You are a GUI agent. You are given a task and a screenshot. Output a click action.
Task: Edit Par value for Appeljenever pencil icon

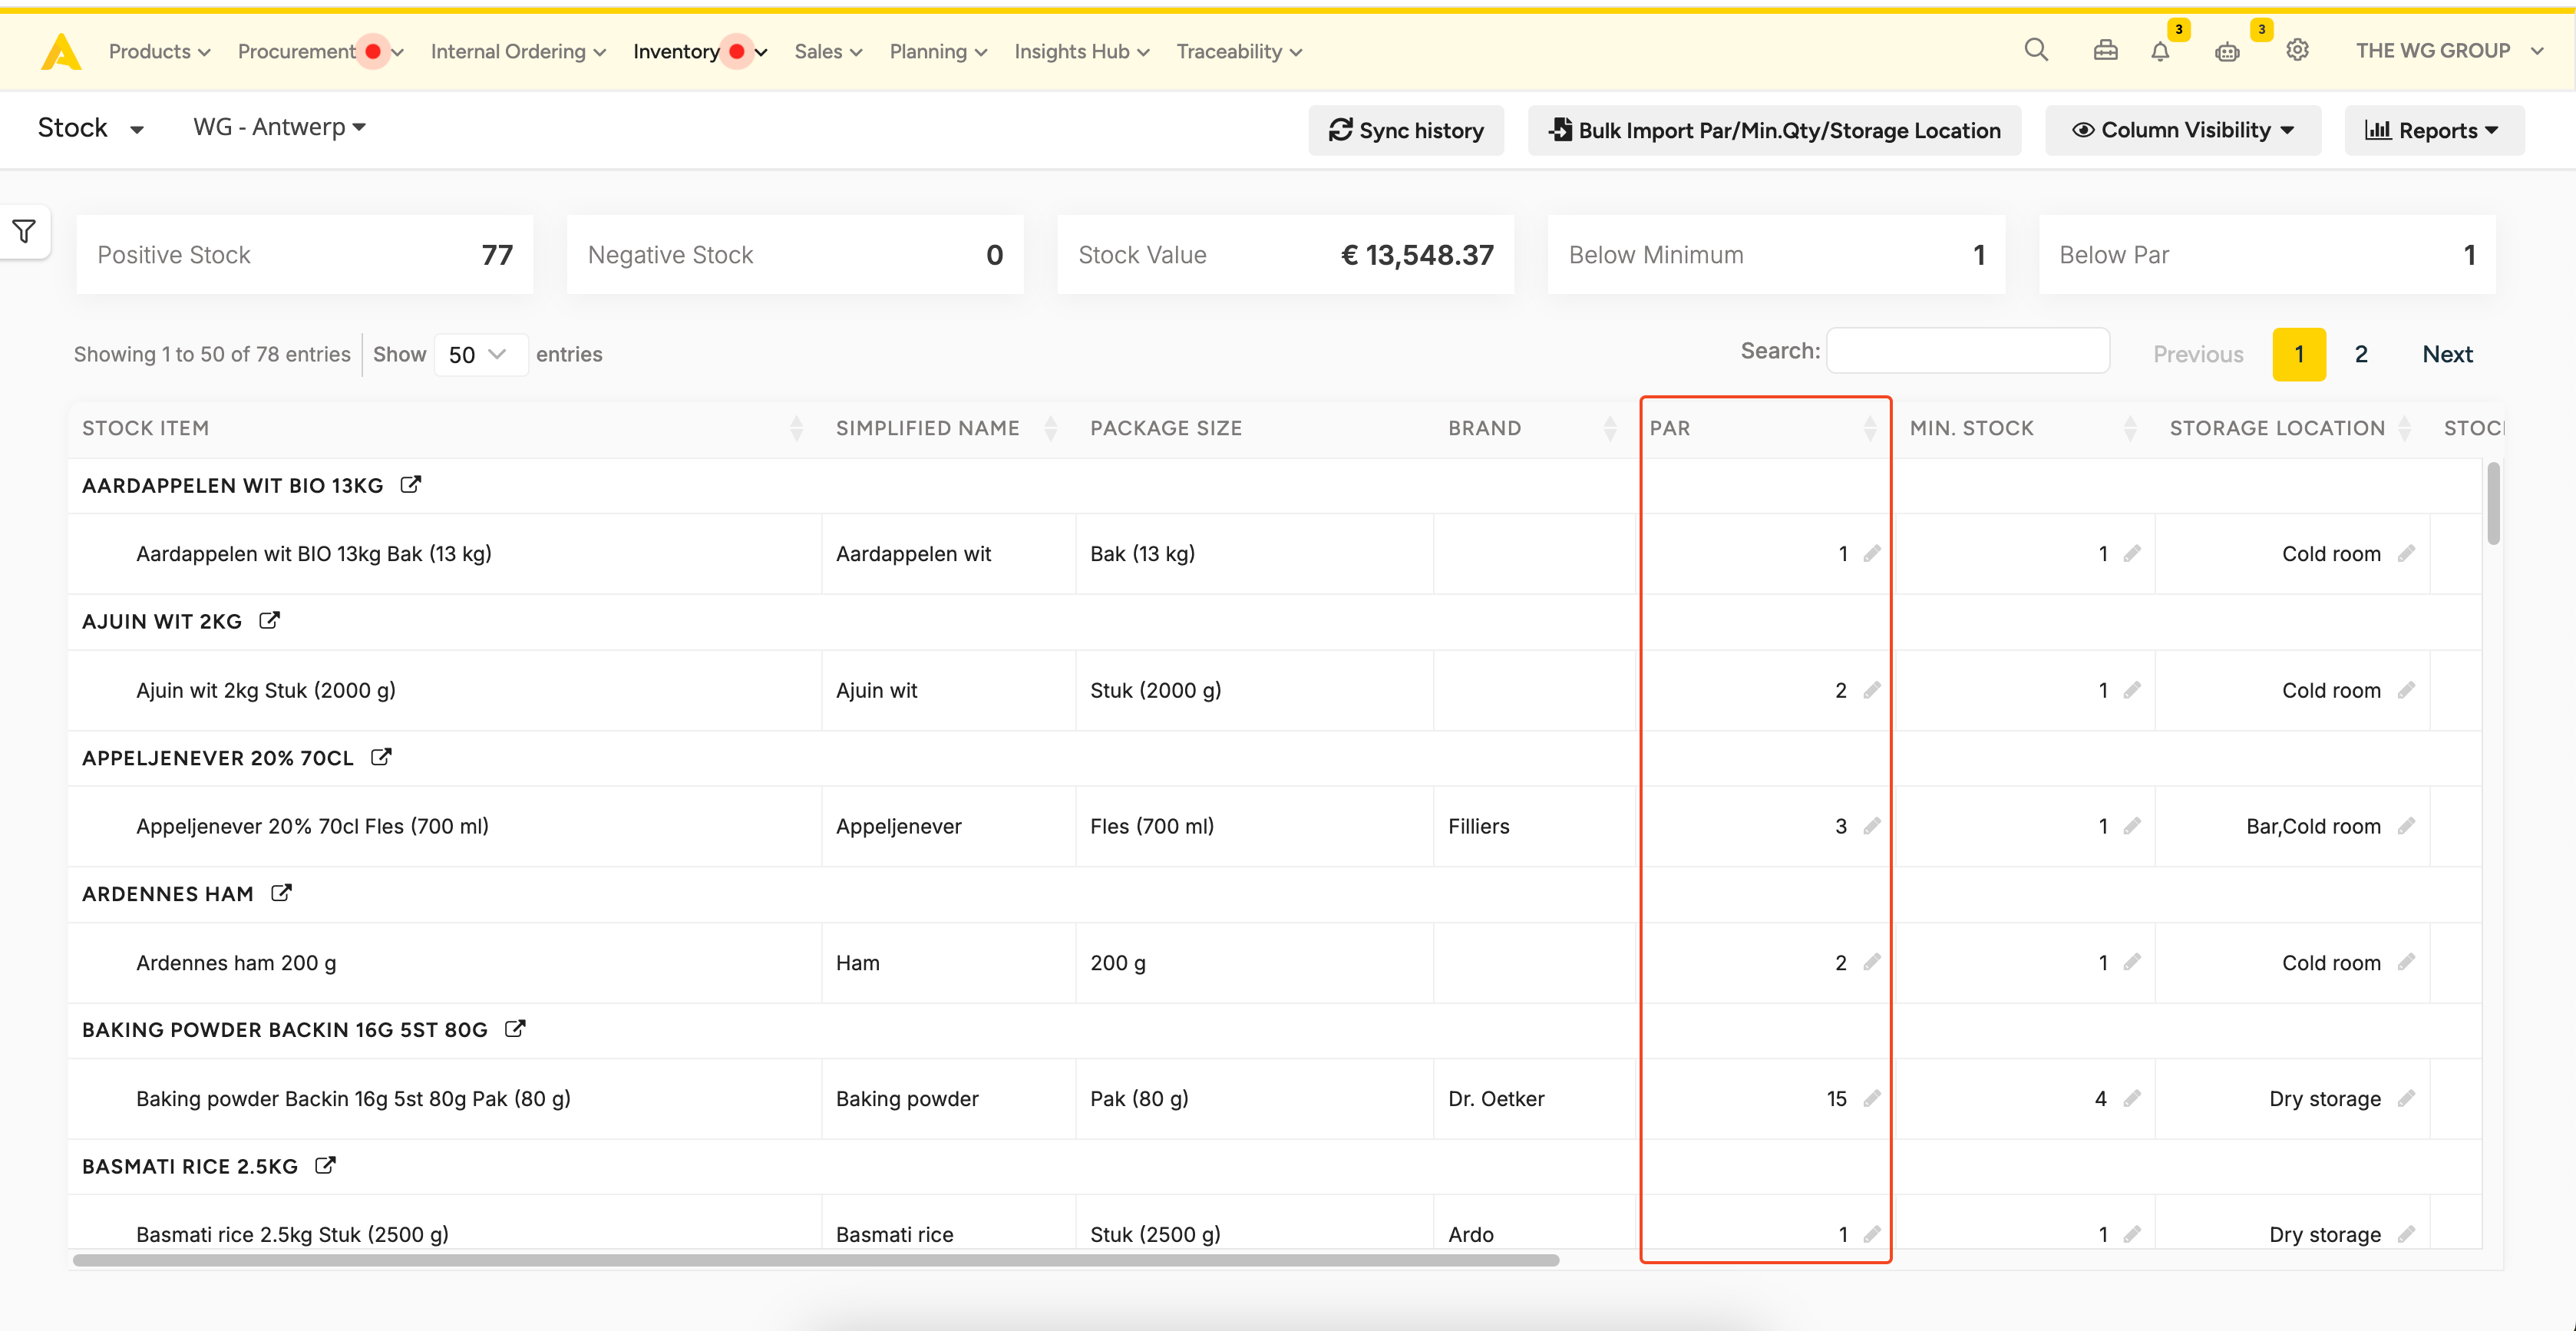tap(1872, 826)
